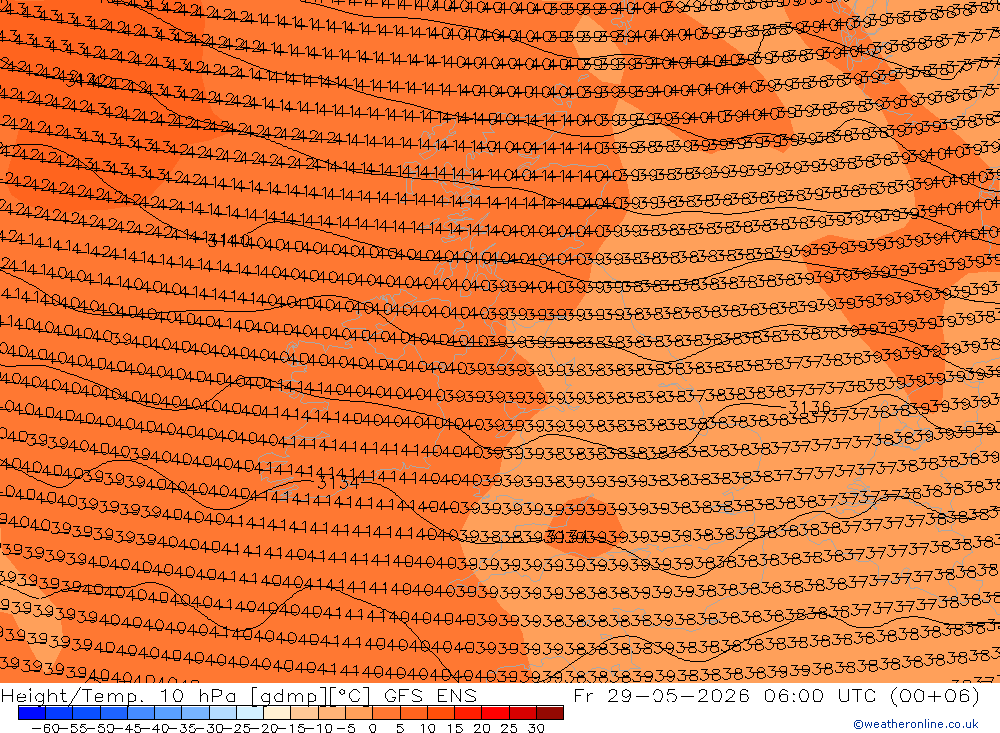
Task: Click the legend swatch between -5 and 0
Action: [359, 713]
